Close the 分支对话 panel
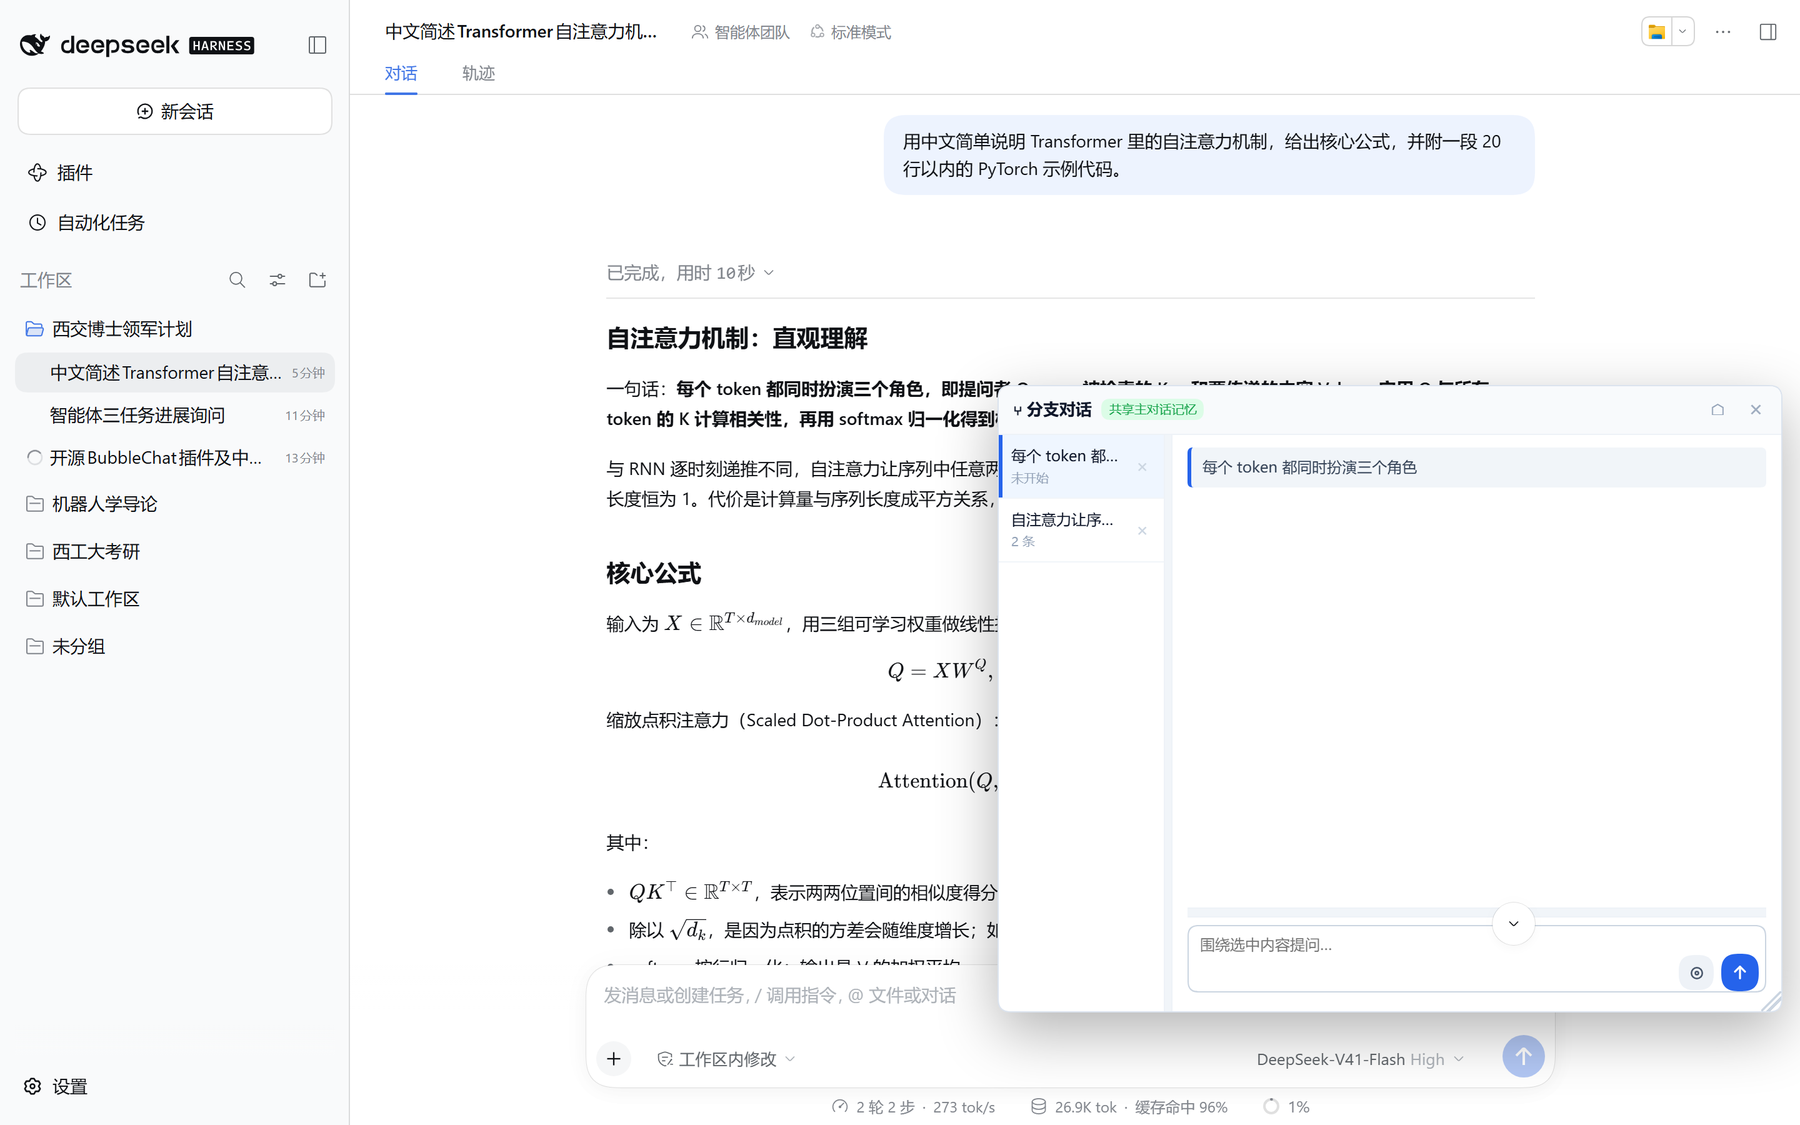This screenshot has height=1125, width=1800. coord(1756,410)
